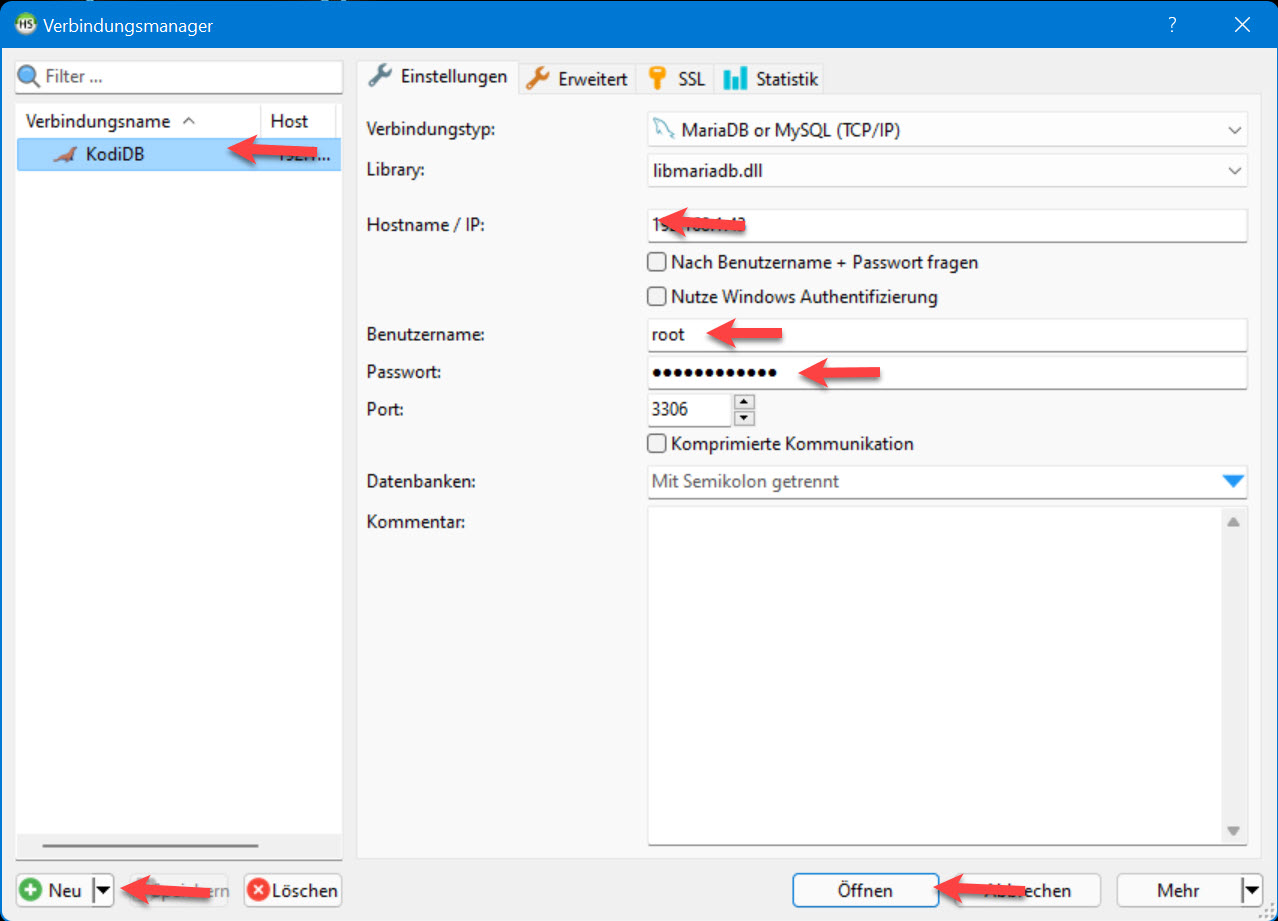Click the Neu button
Viewport: 1278px width, 921px height.
coord(54,890)
